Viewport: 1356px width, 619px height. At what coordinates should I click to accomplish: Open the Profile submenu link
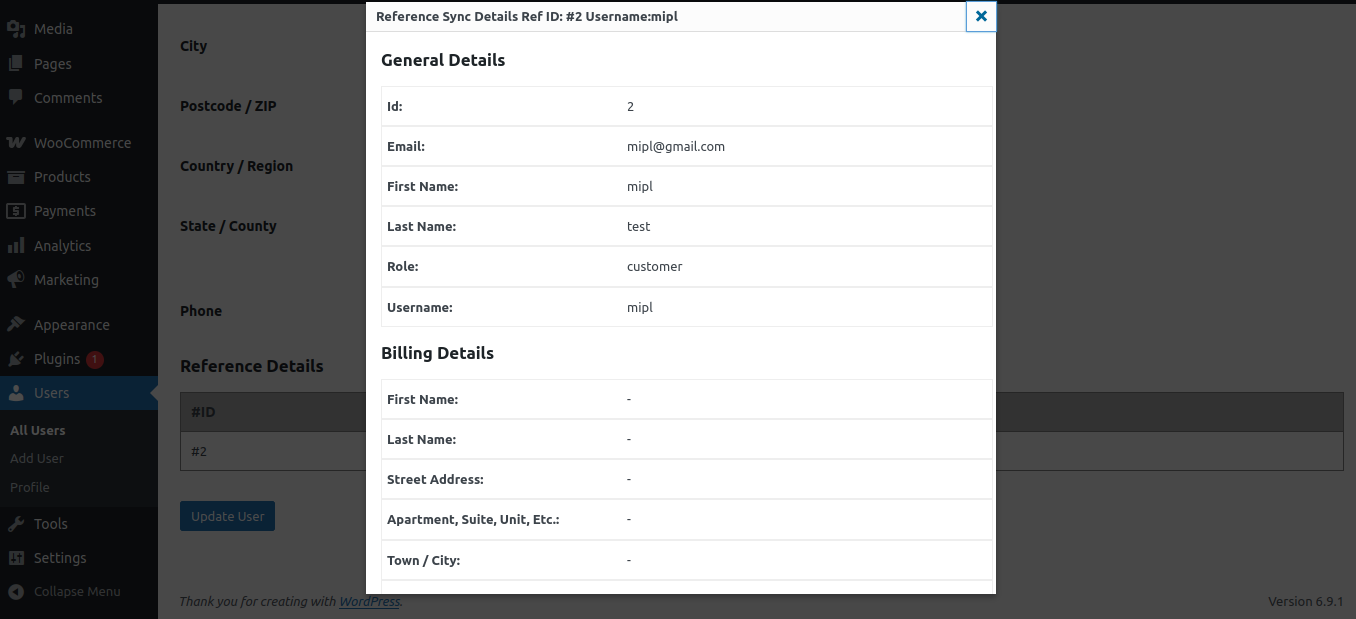[30, 487]
